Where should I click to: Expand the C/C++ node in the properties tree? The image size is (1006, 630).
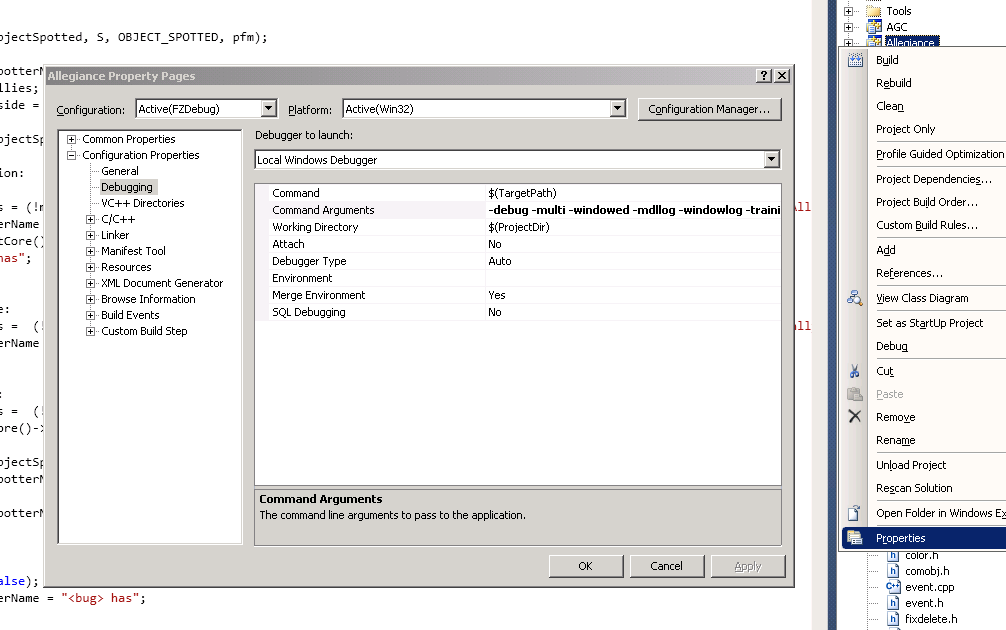pos(91,219)
